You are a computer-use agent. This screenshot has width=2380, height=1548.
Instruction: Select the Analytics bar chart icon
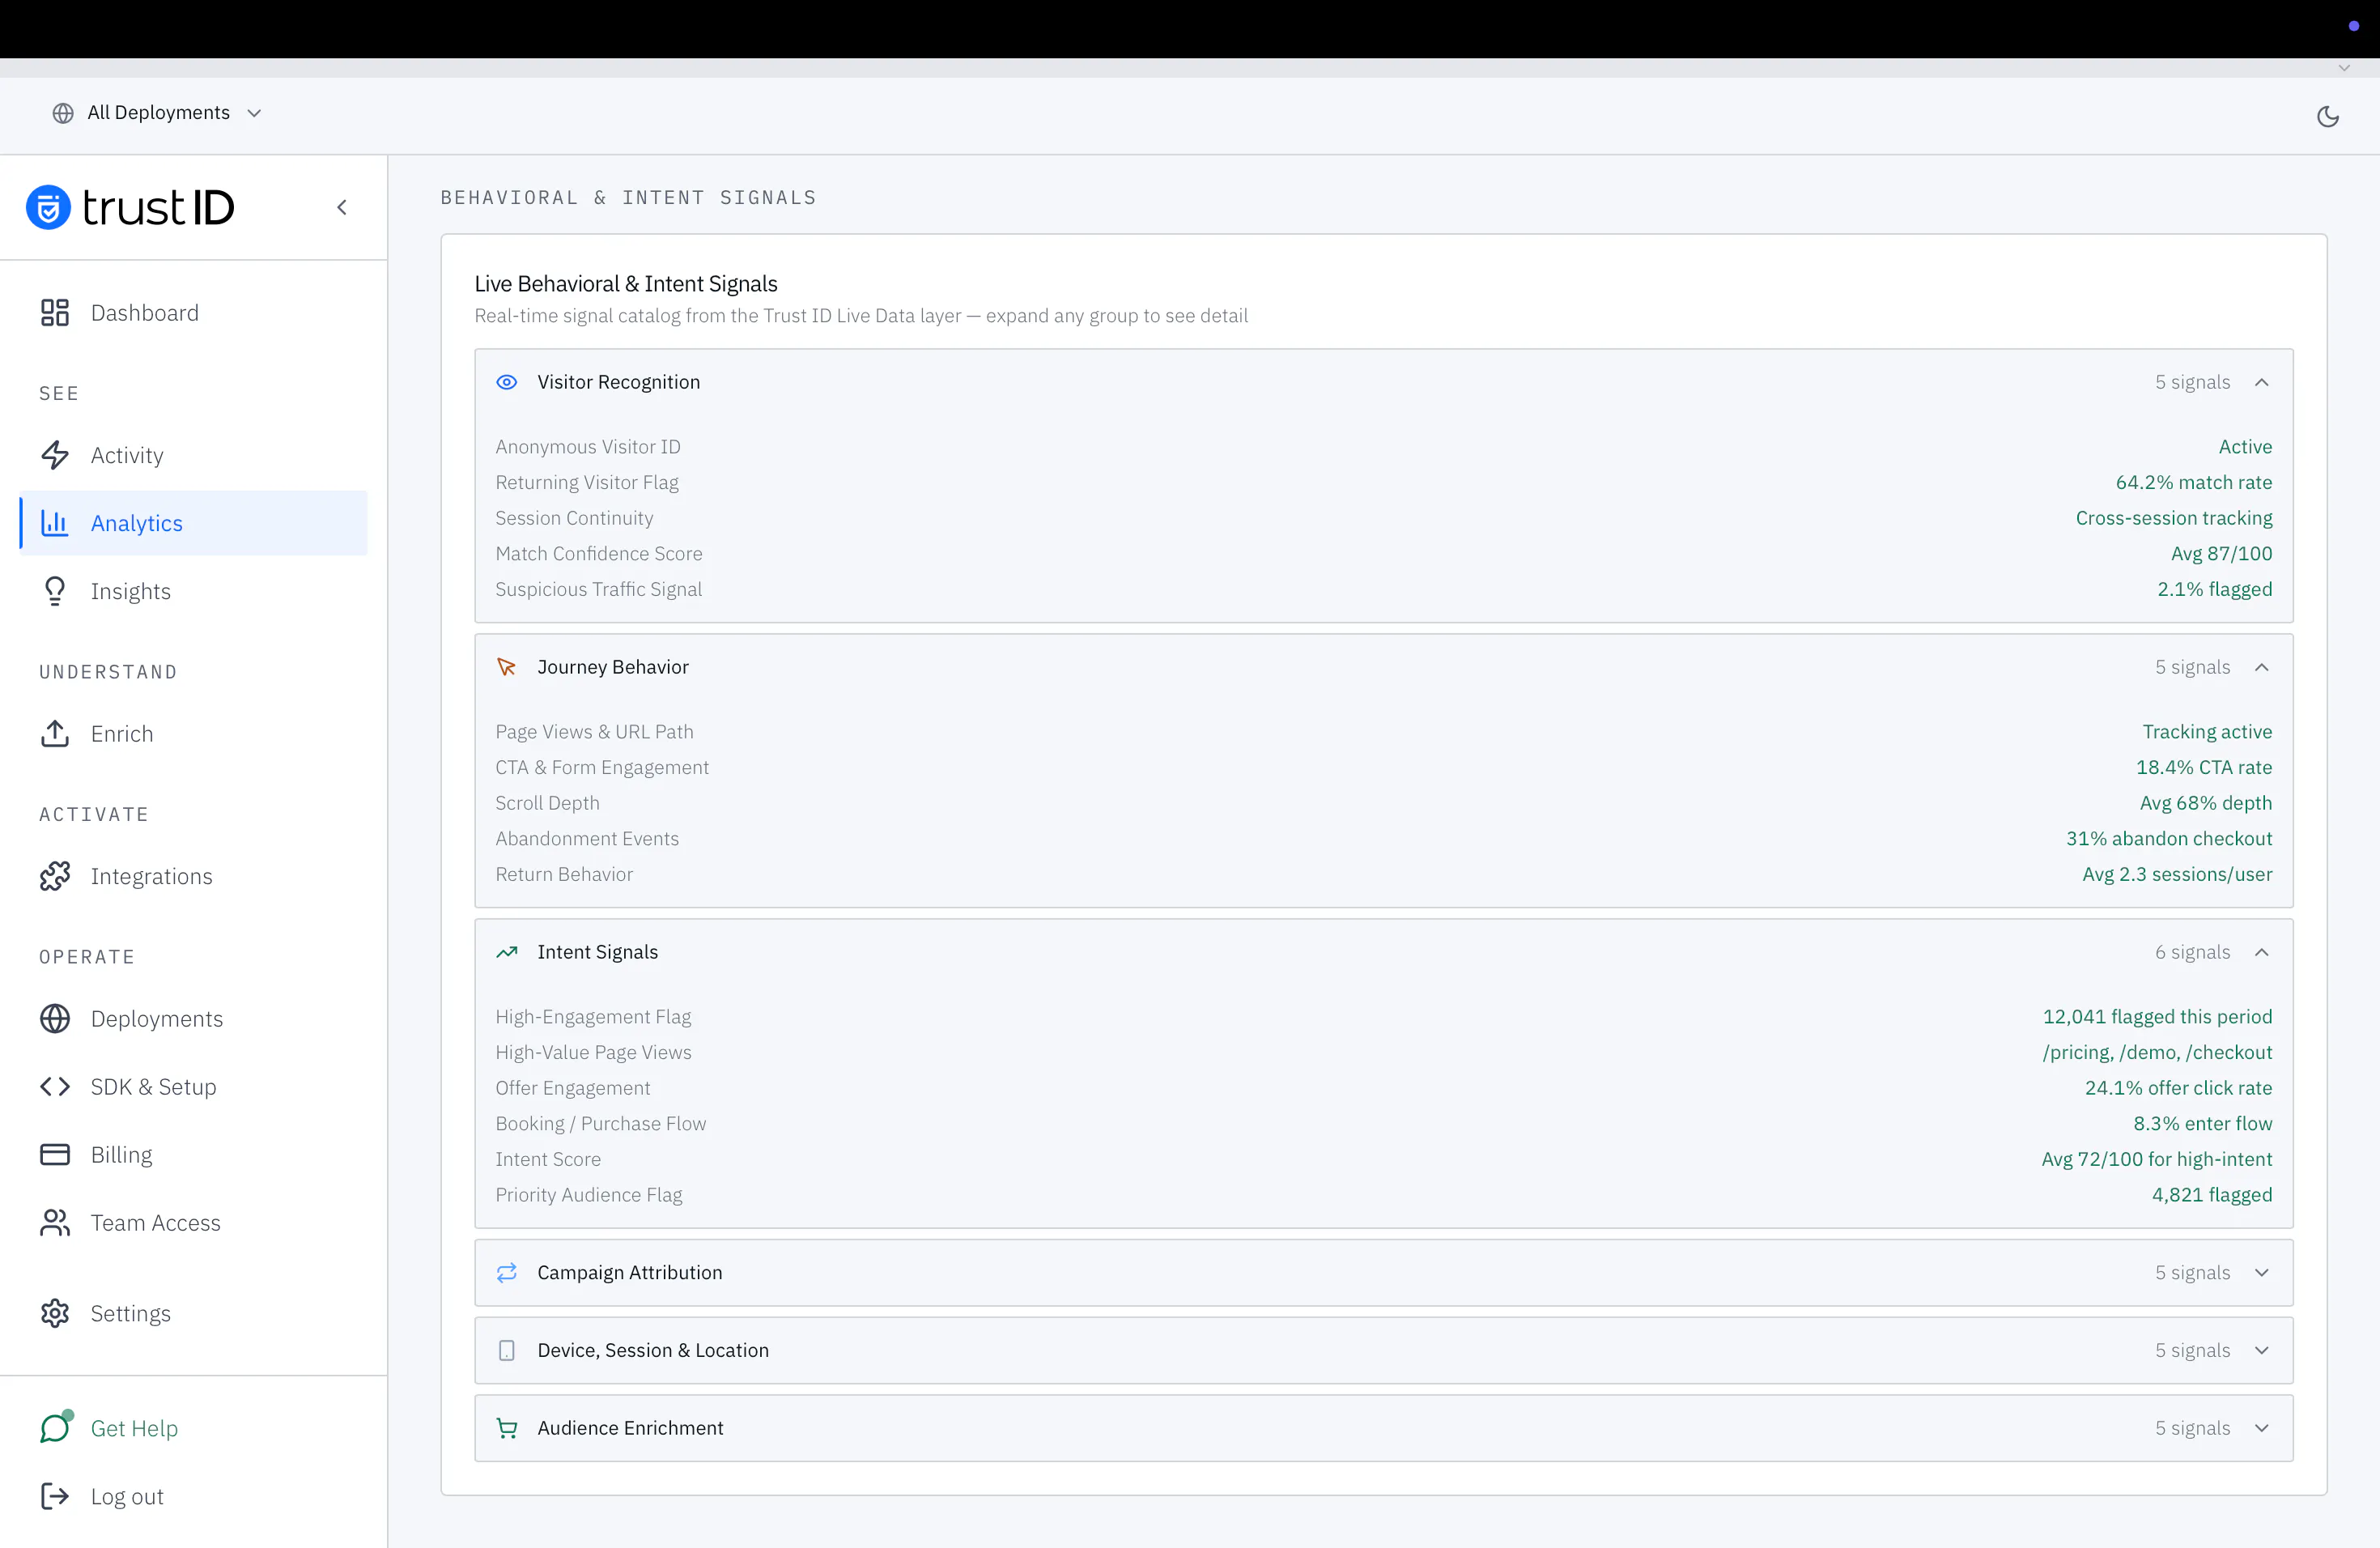click(x=55, y=523)
